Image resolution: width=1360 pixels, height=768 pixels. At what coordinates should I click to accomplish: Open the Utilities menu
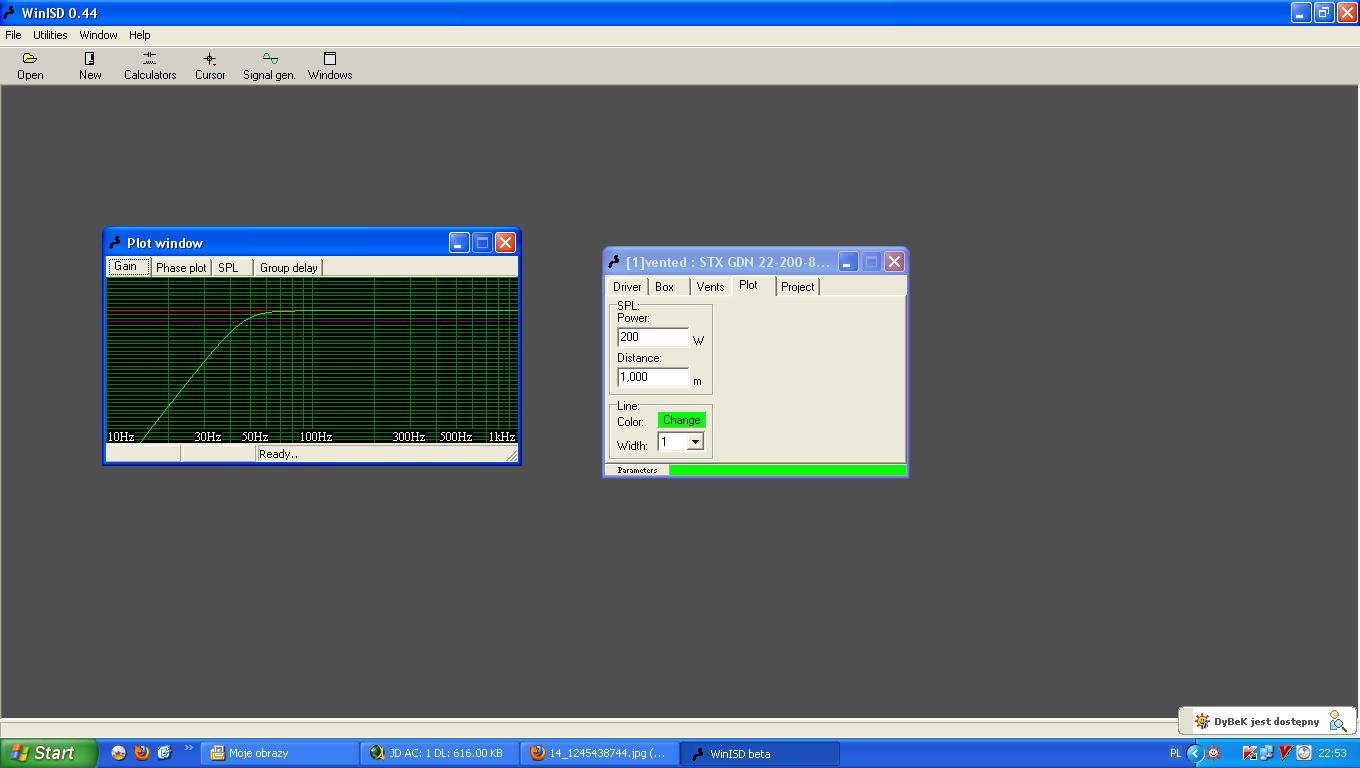pyautogui.click(x=50, y=35)
